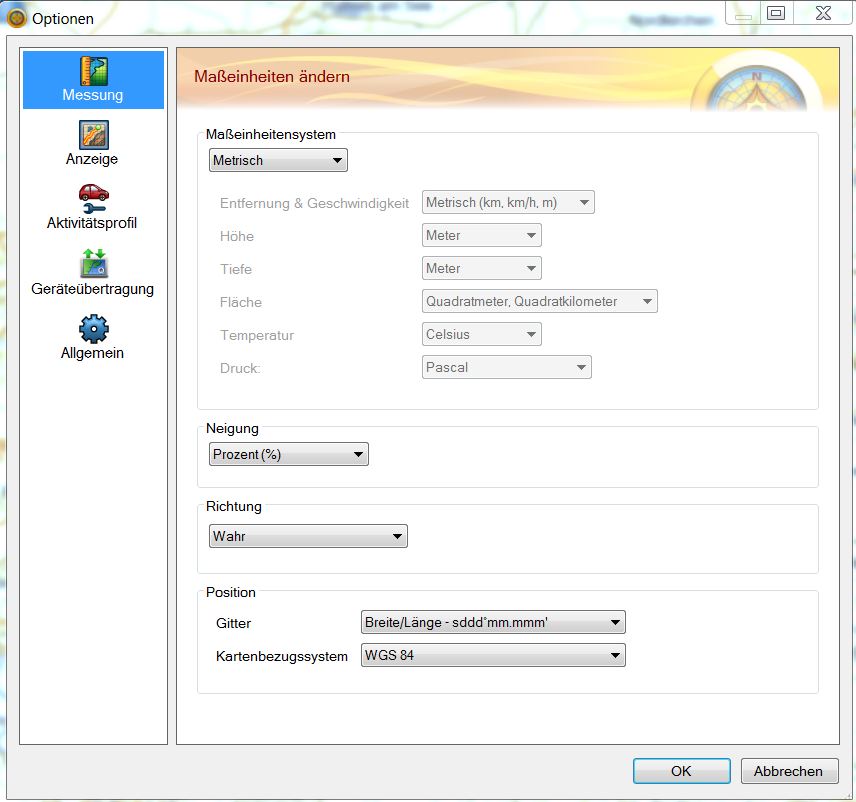Maximize the Optionen window
This screenshot has height=802, width=856.
[776, 13]
